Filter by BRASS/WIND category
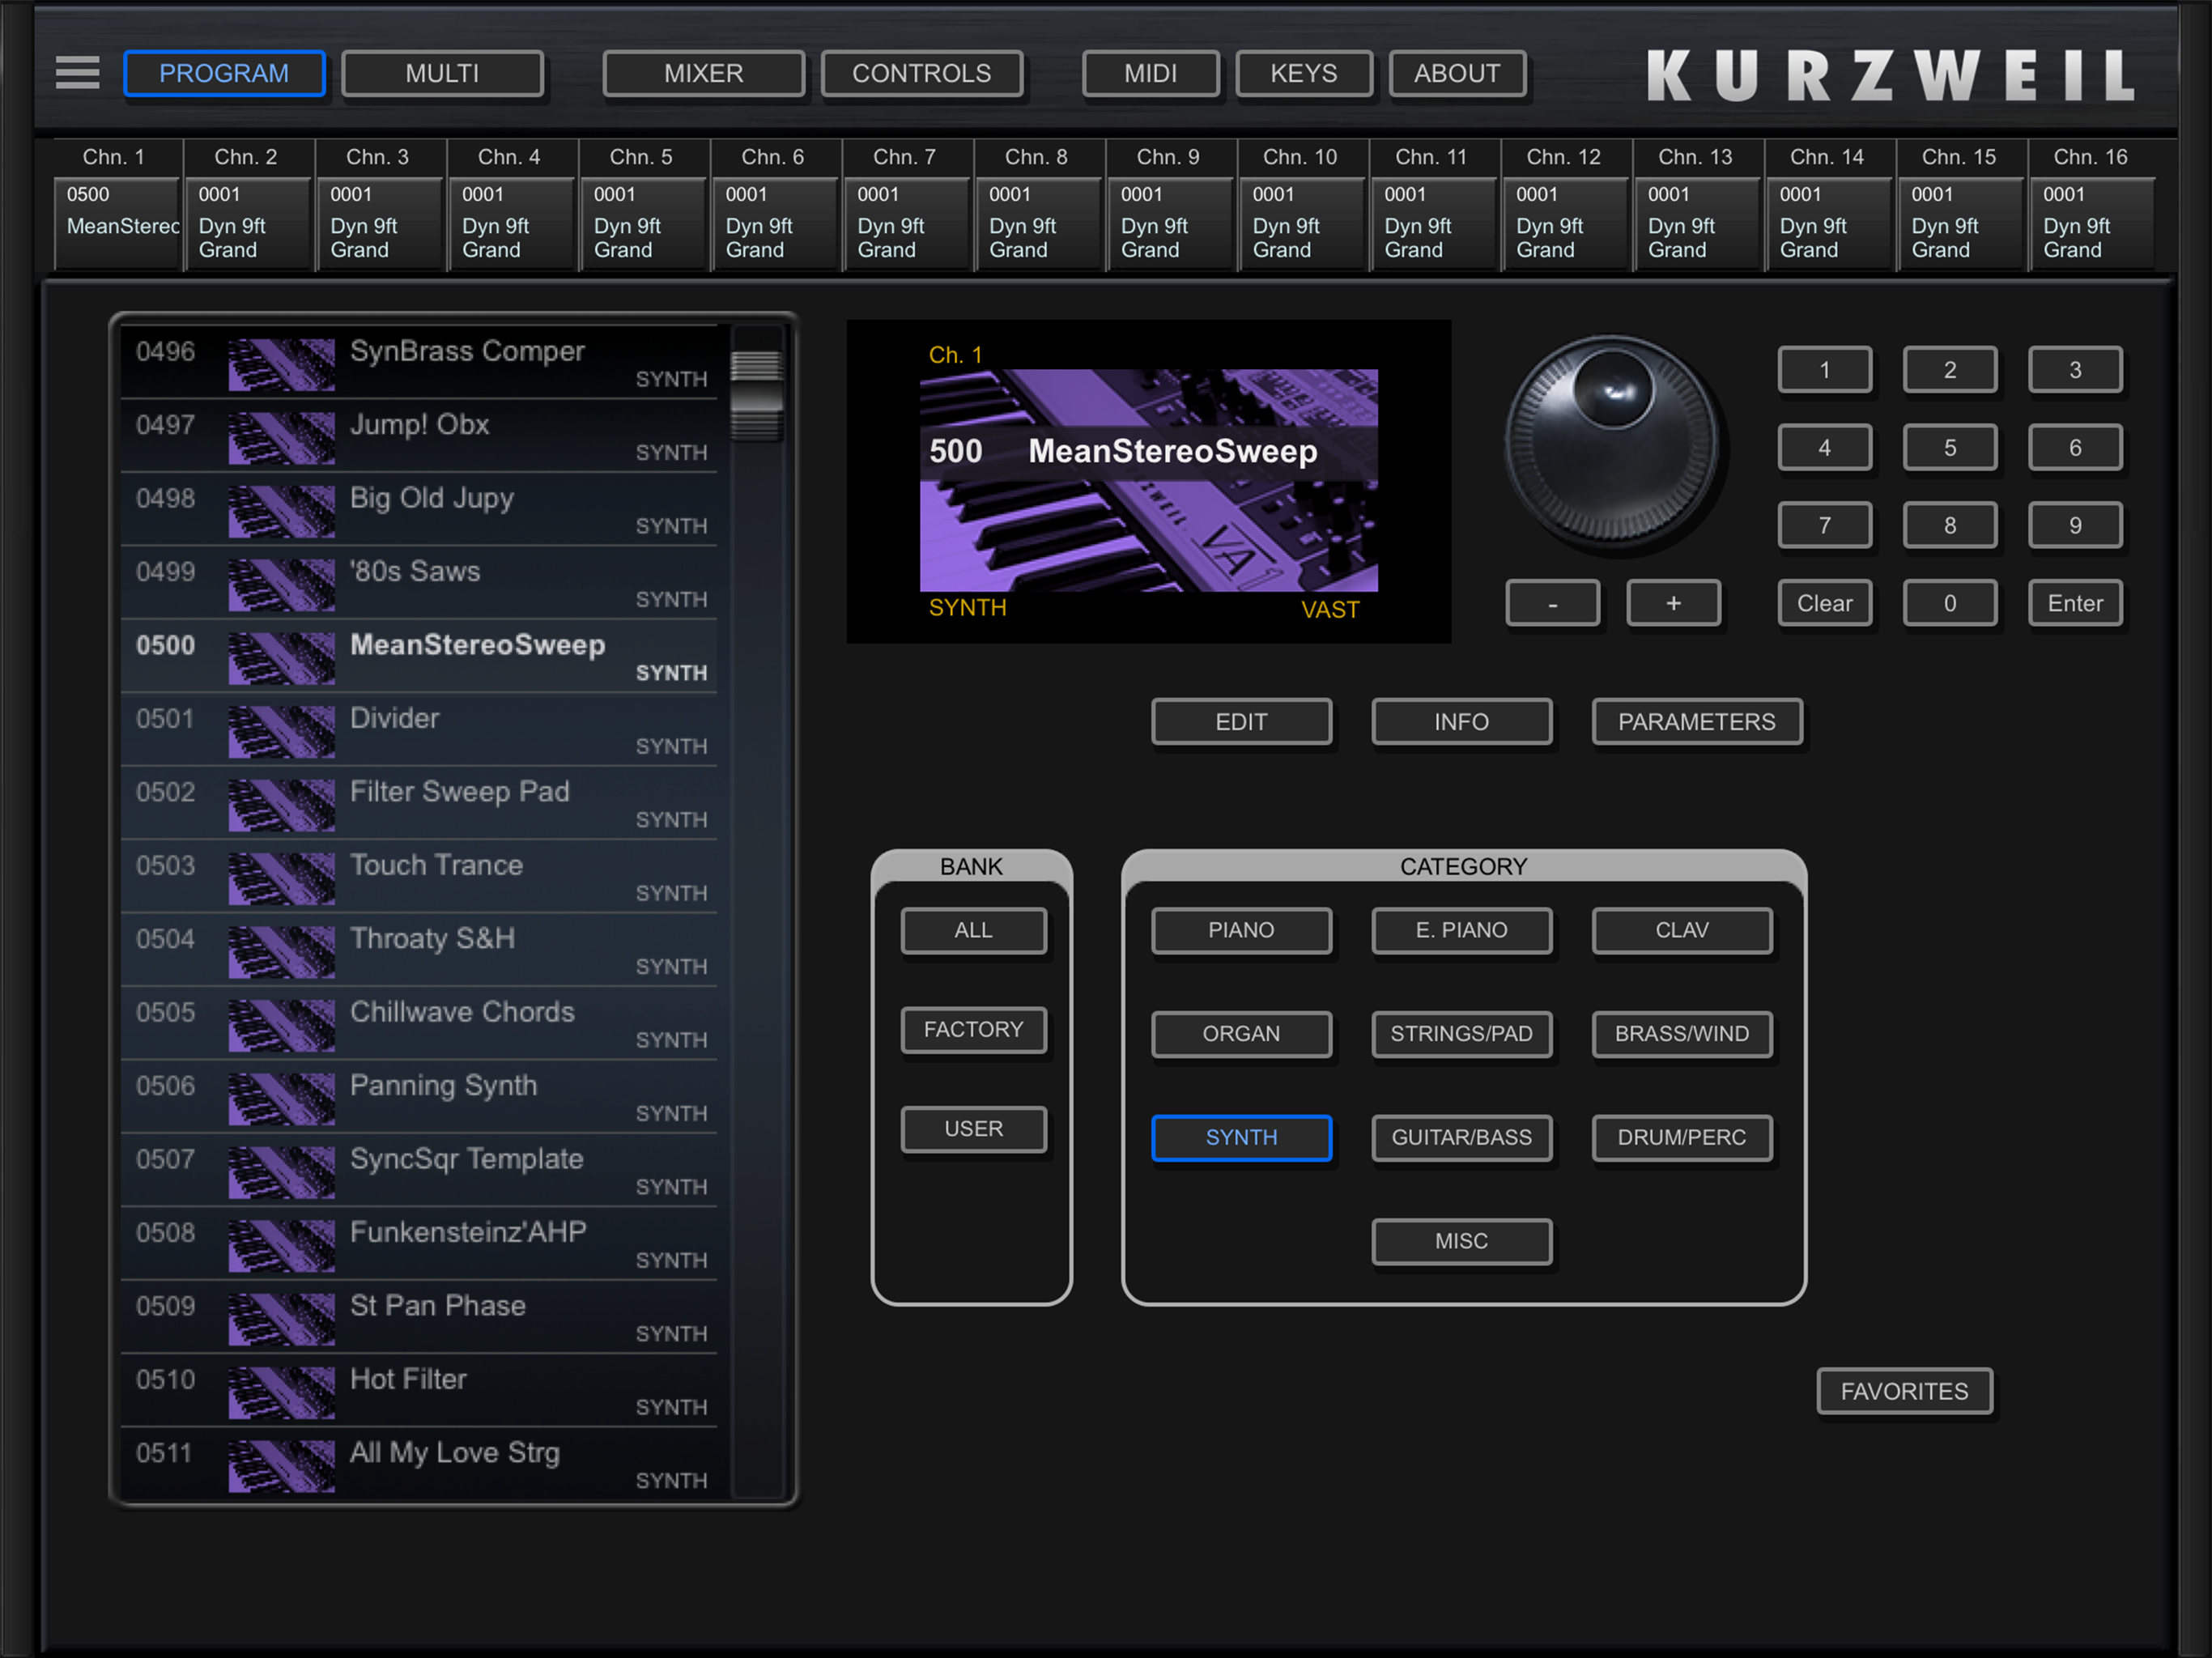 click(x=1682, y=1034)
